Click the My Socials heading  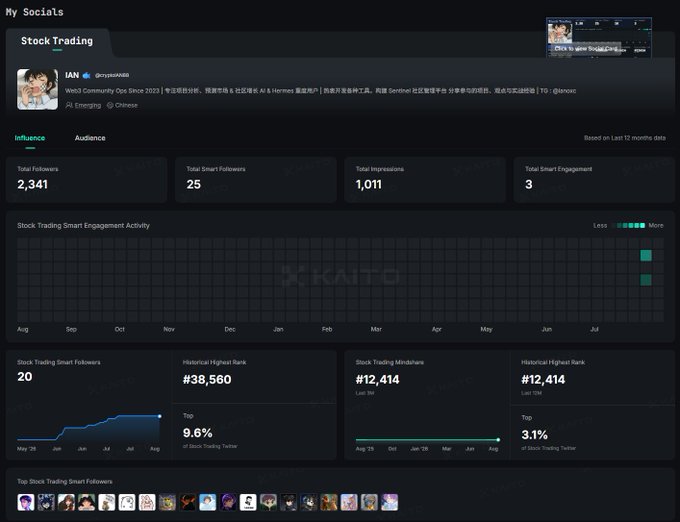tap(35, 12)
